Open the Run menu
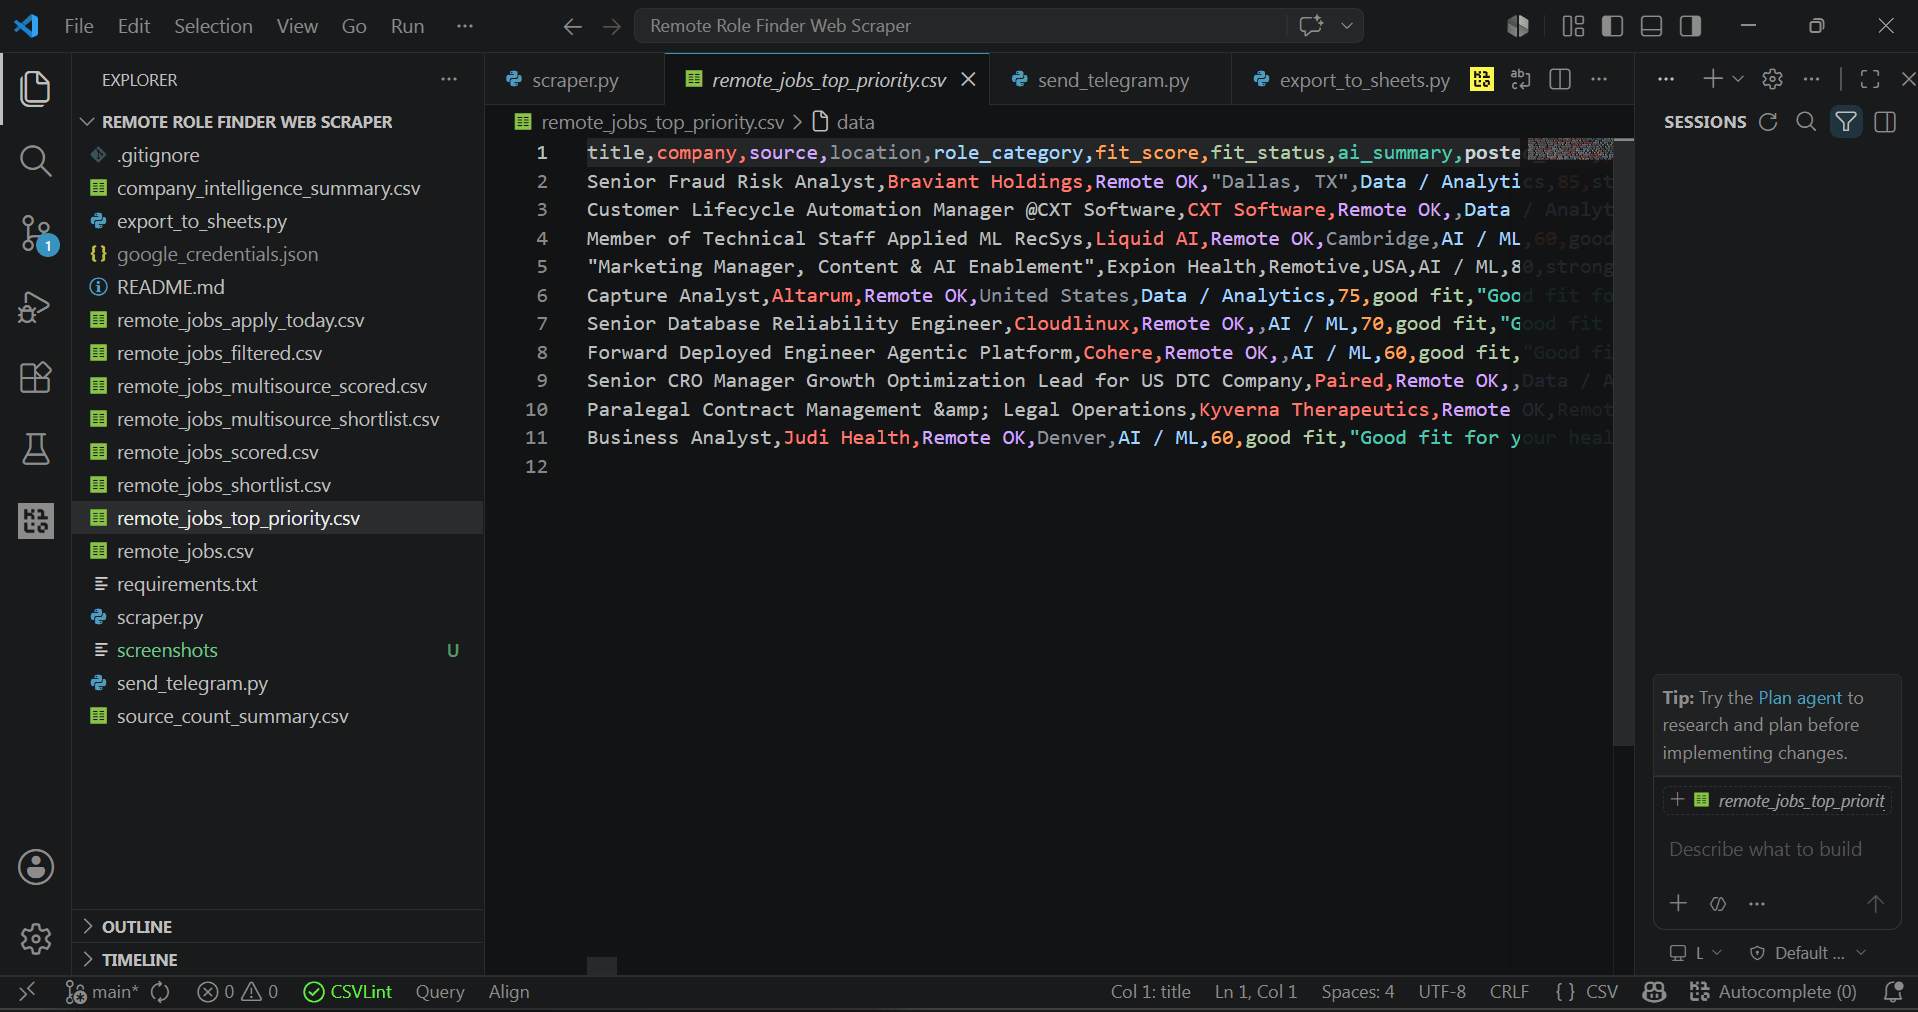1918x1012 pixels. tap(407, 26)
